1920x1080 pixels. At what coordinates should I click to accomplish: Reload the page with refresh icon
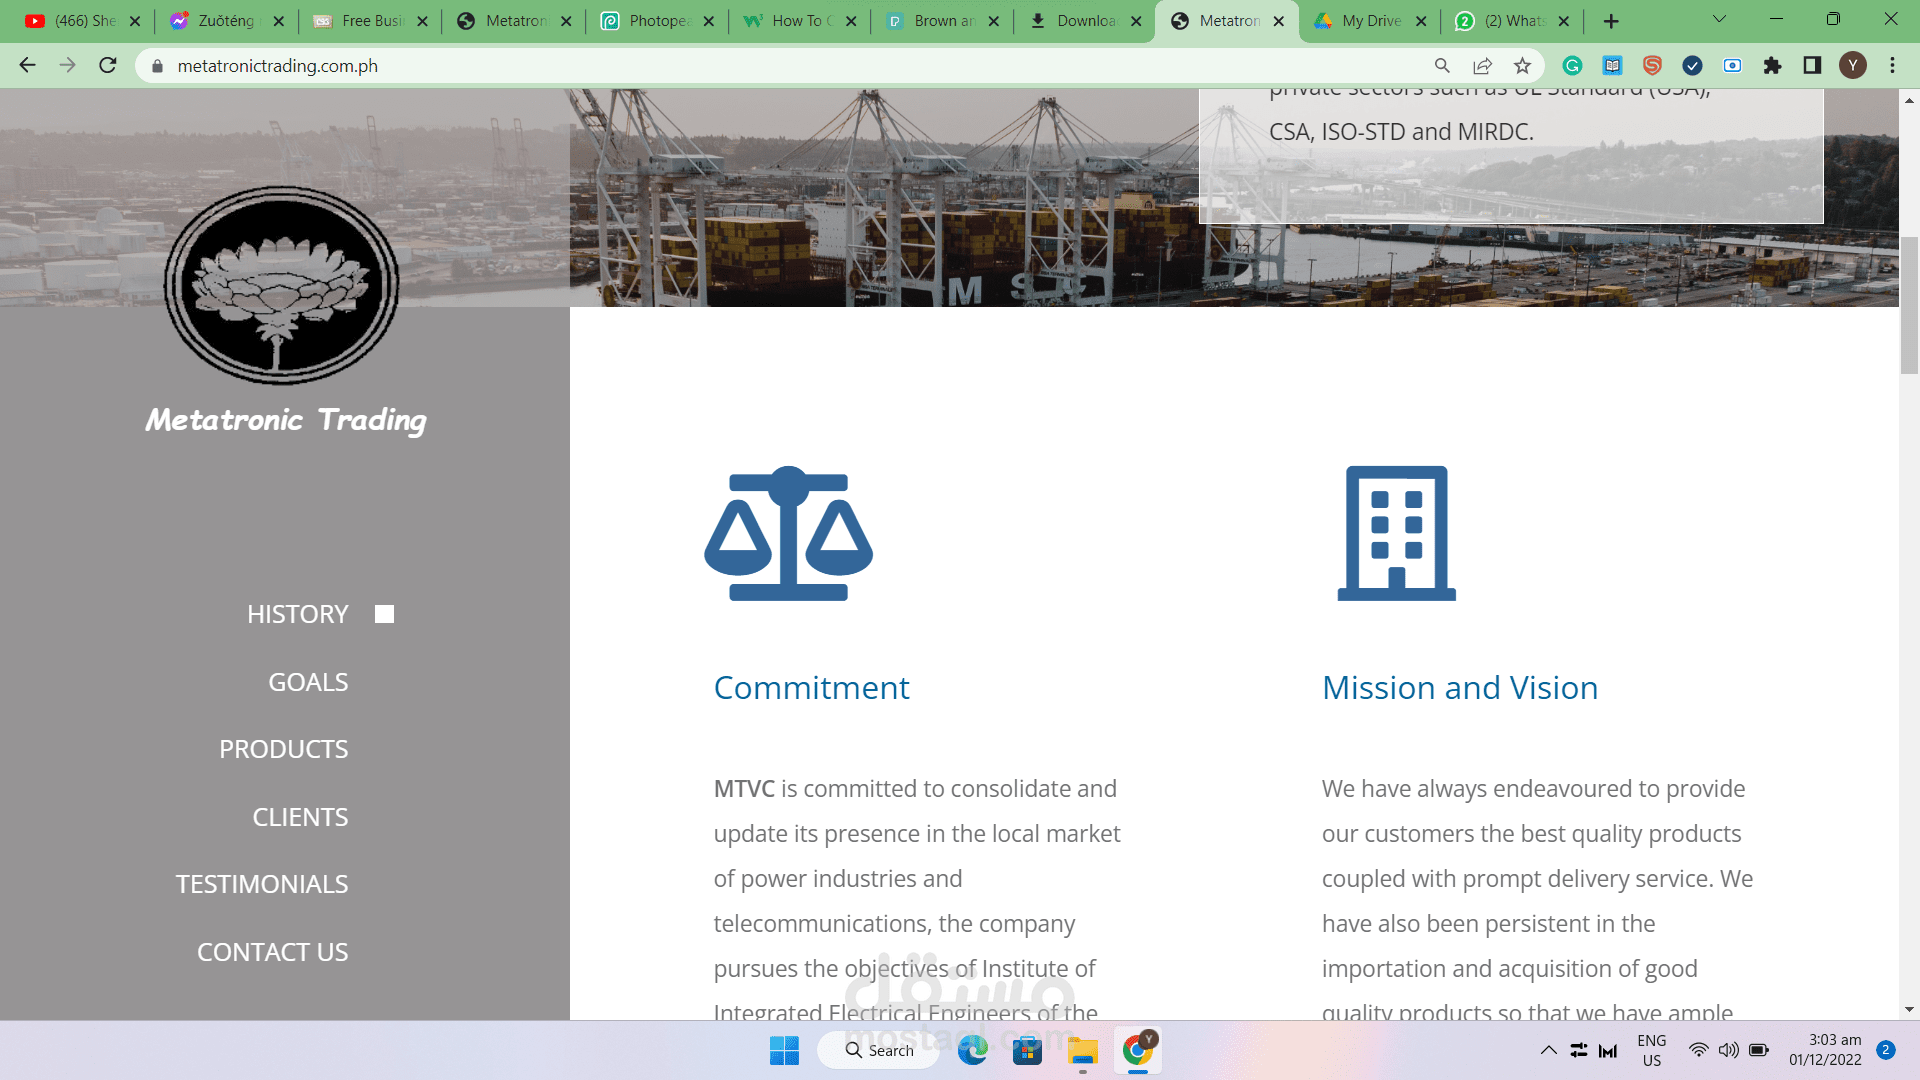tap(108, 66)
